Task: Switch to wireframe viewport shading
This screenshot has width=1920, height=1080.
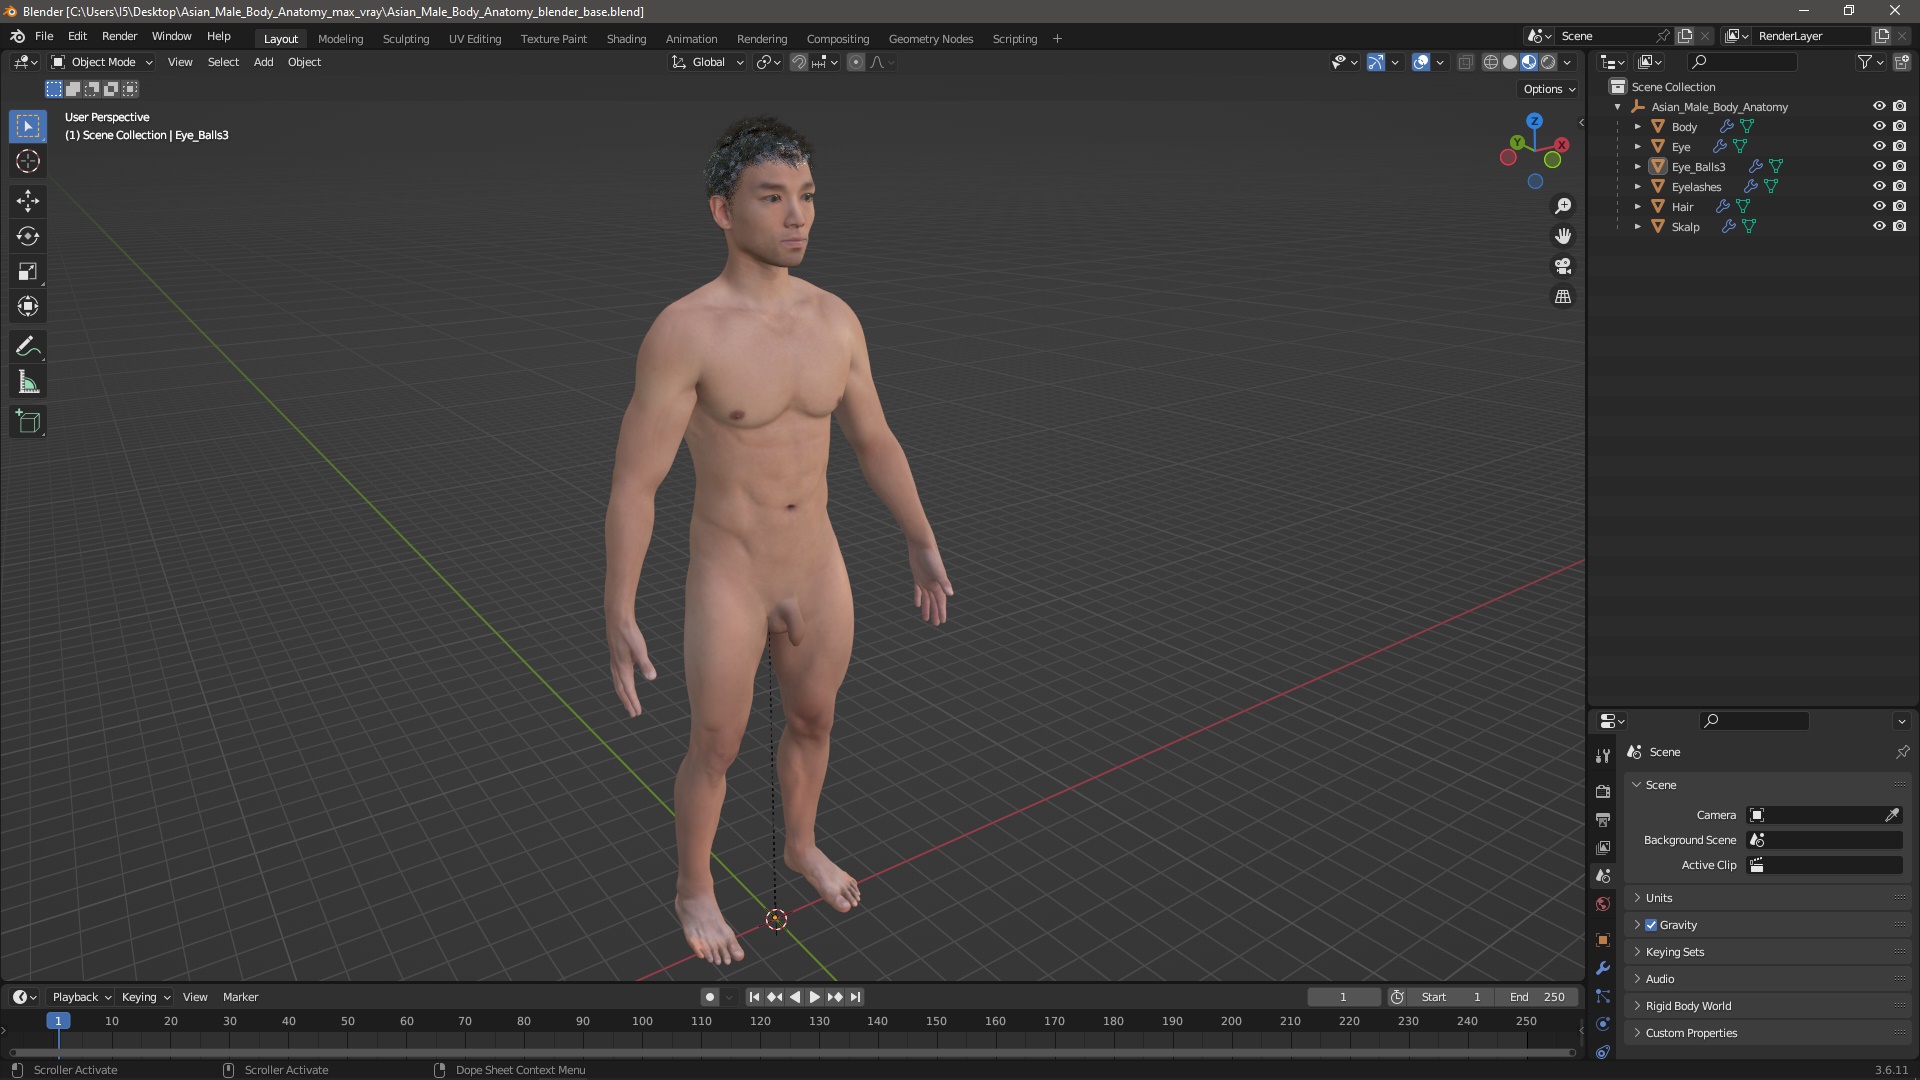Action: tap(1490, 62)
